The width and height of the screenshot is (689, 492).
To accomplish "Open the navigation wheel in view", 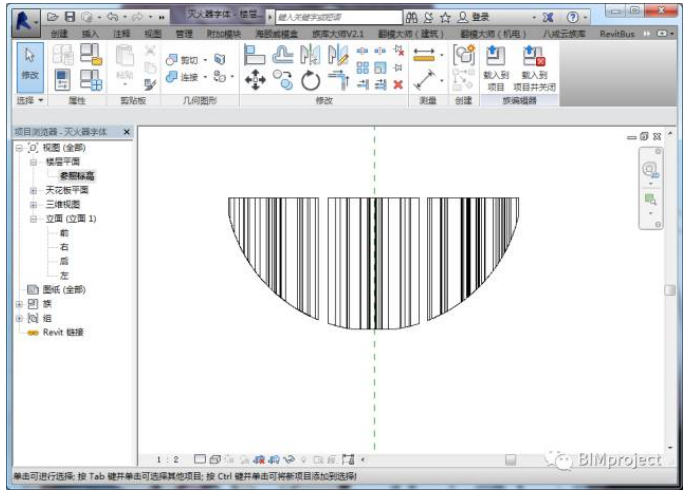I will [x=650, y=170].
